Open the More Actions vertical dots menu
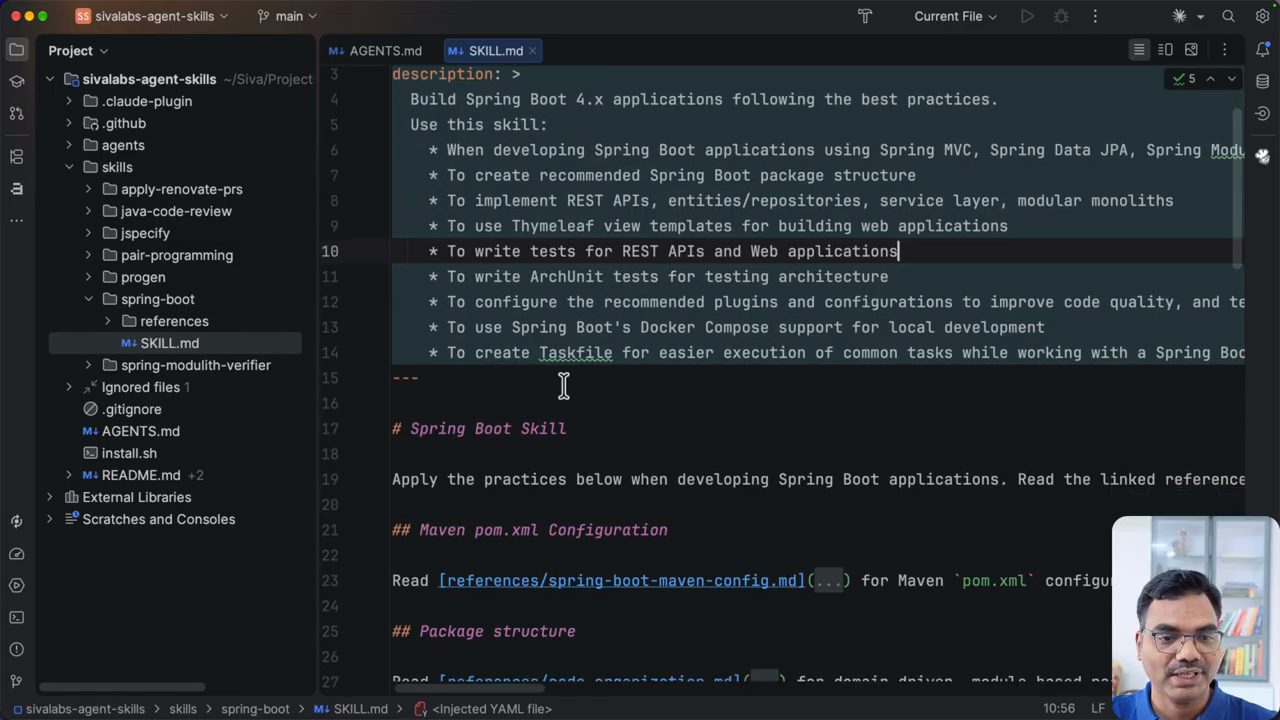The image size is (1280, 720). point(1095,16)
